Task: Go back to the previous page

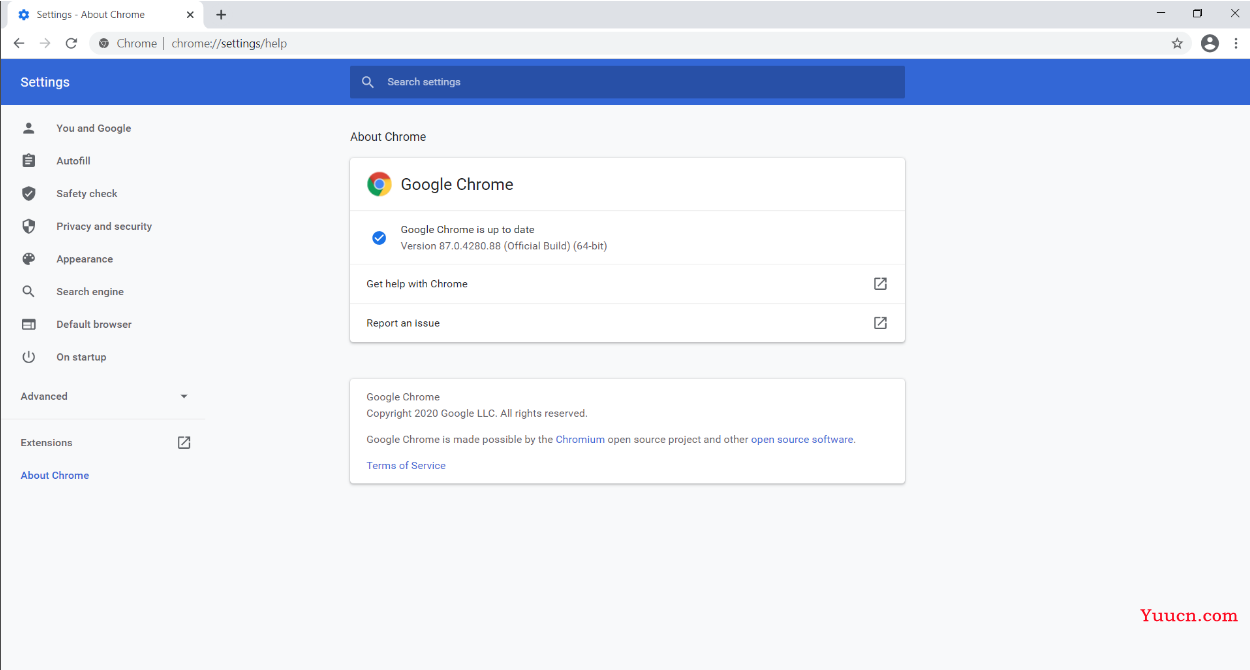Action: [x=18, y=43]
